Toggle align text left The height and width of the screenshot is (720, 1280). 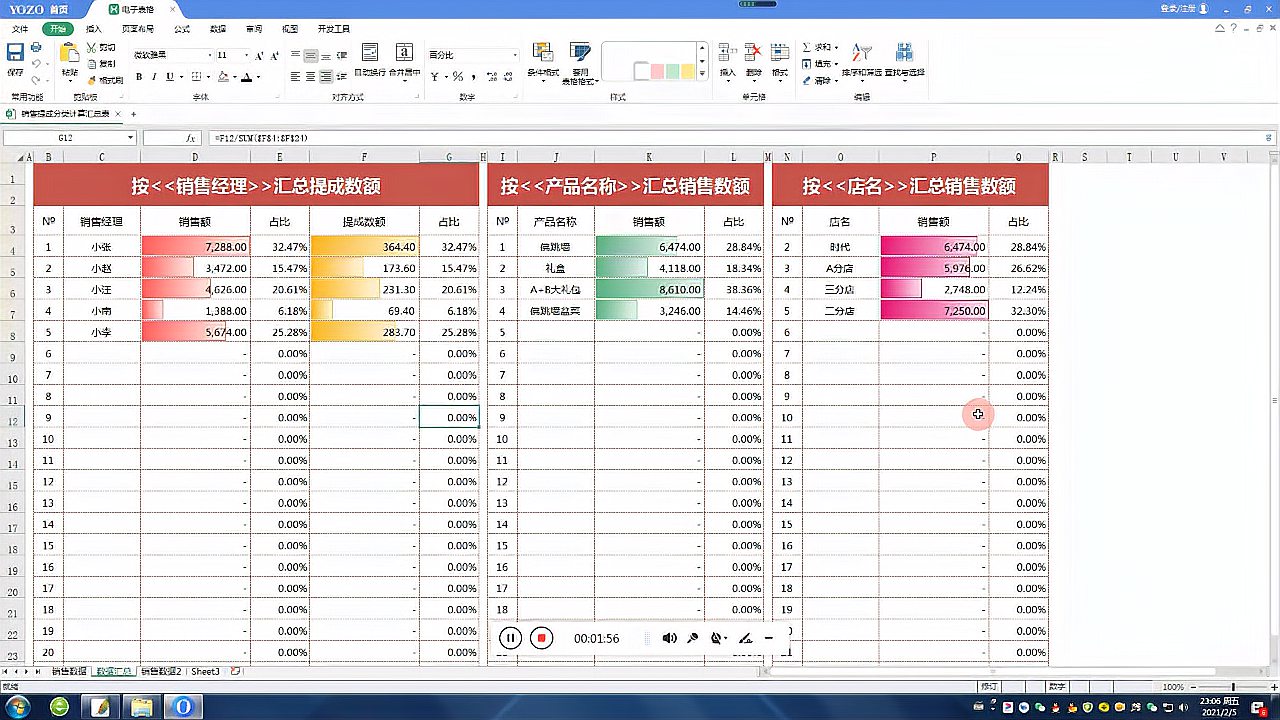(x=296, y=77)
